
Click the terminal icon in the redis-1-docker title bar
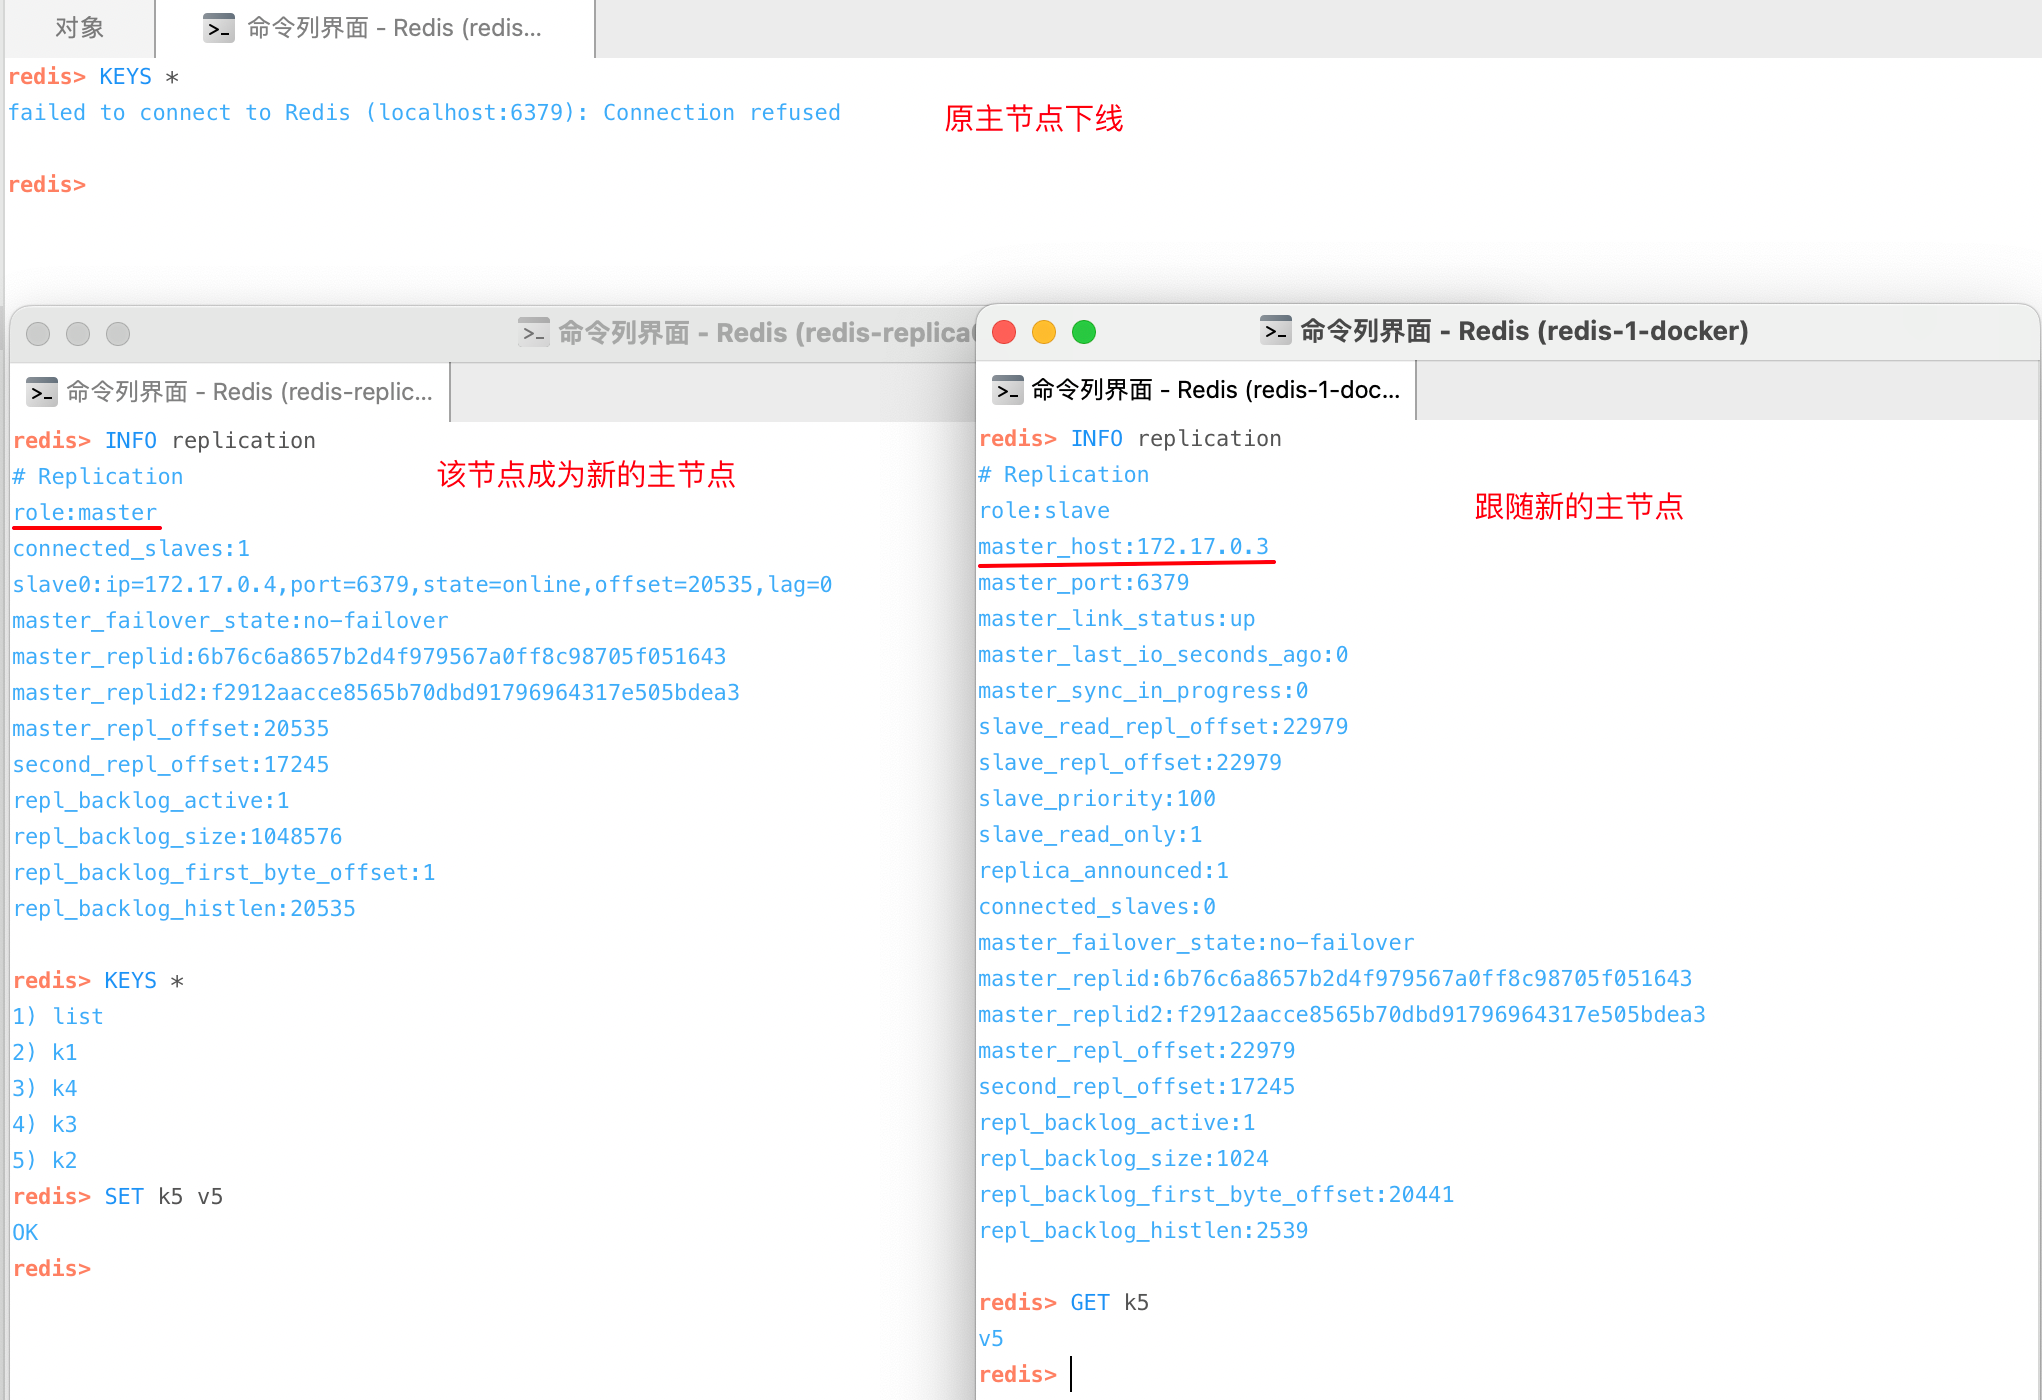tap(1275, 330)
